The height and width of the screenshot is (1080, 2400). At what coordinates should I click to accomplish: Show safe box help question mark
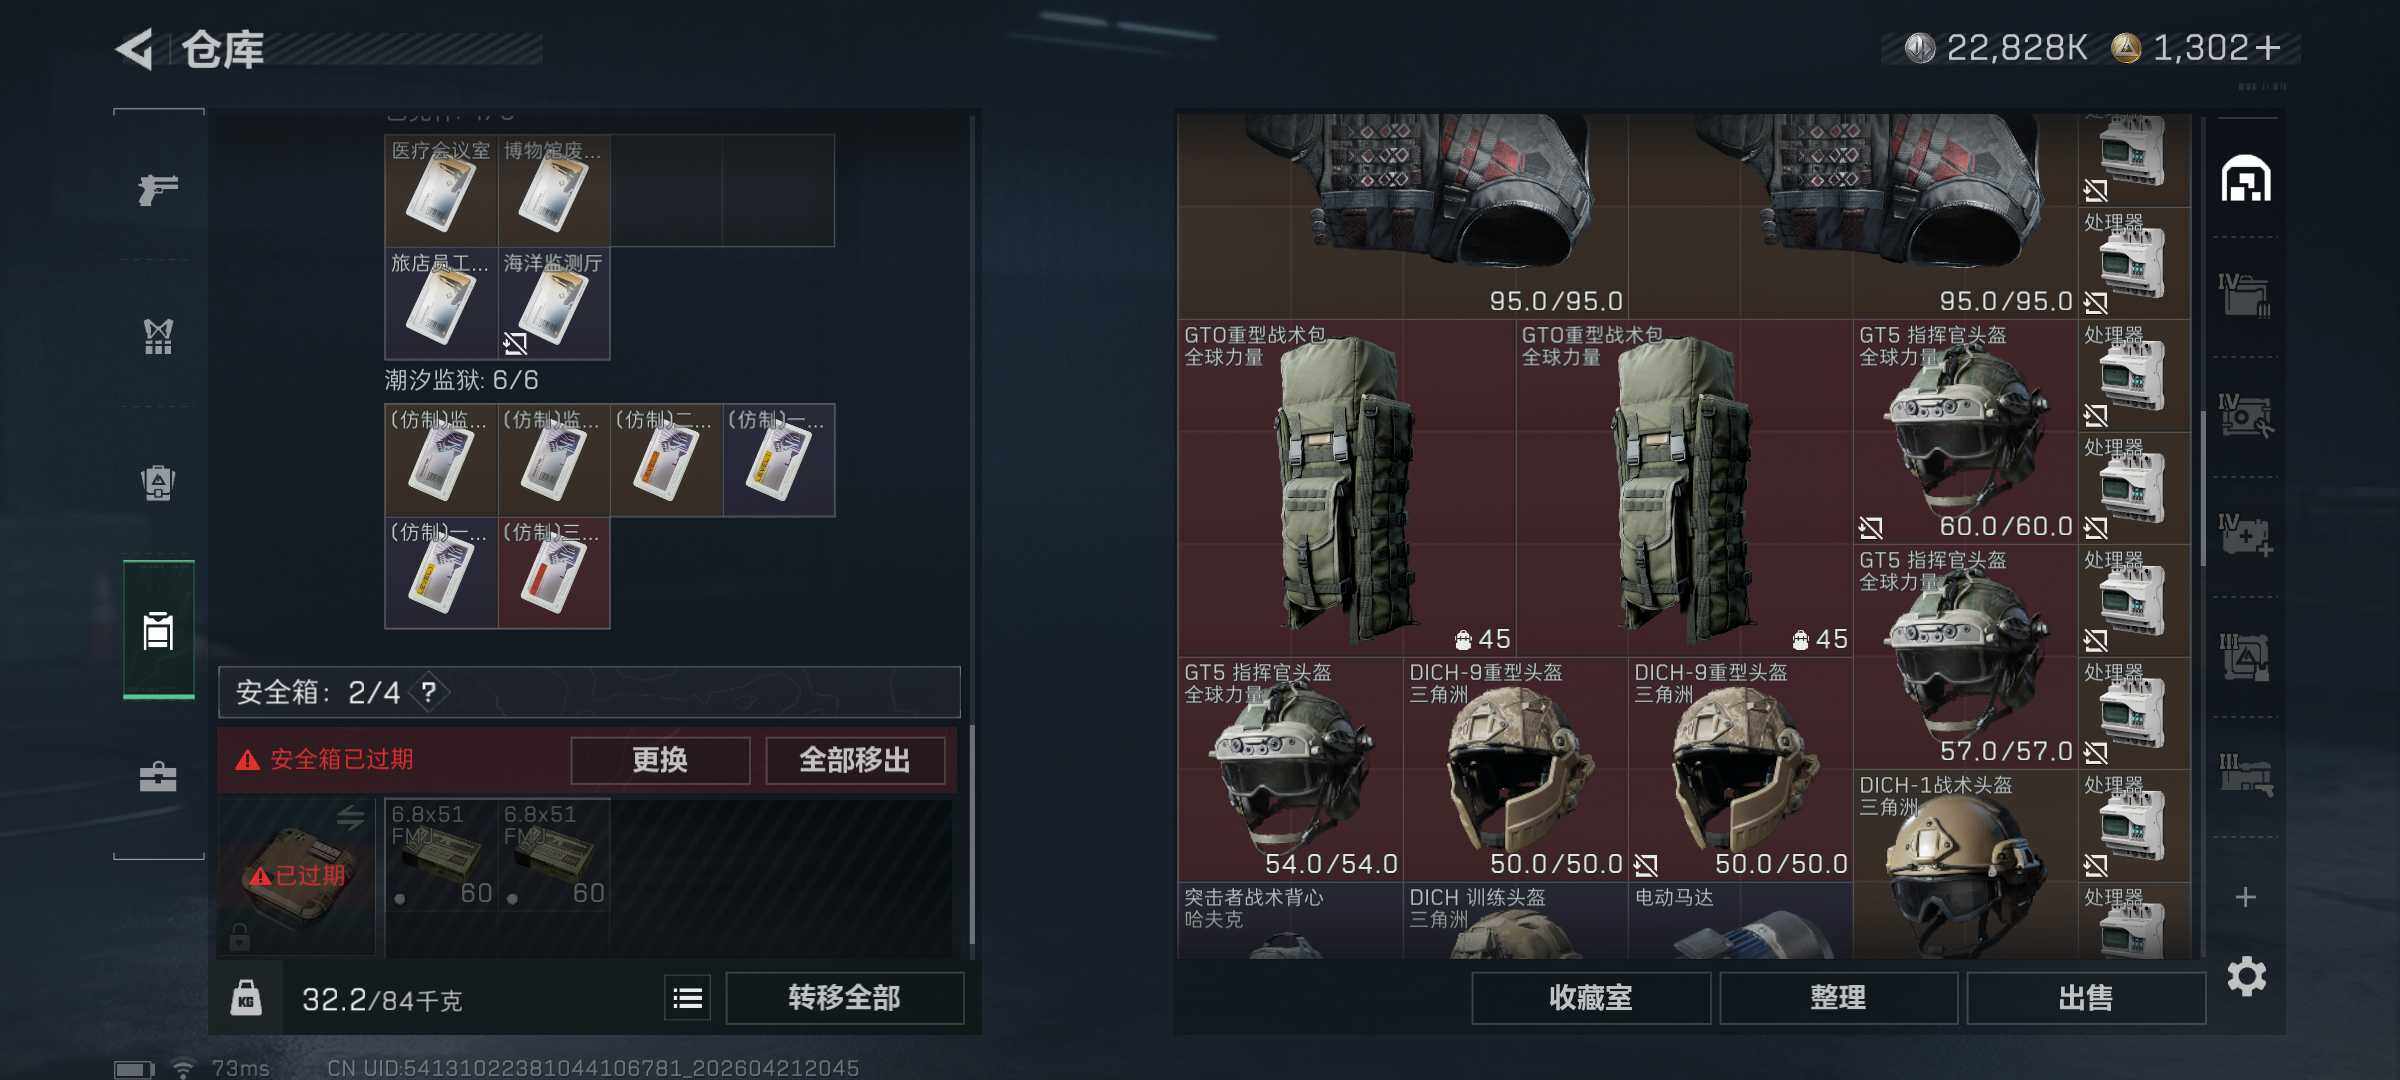pos(428,692)
